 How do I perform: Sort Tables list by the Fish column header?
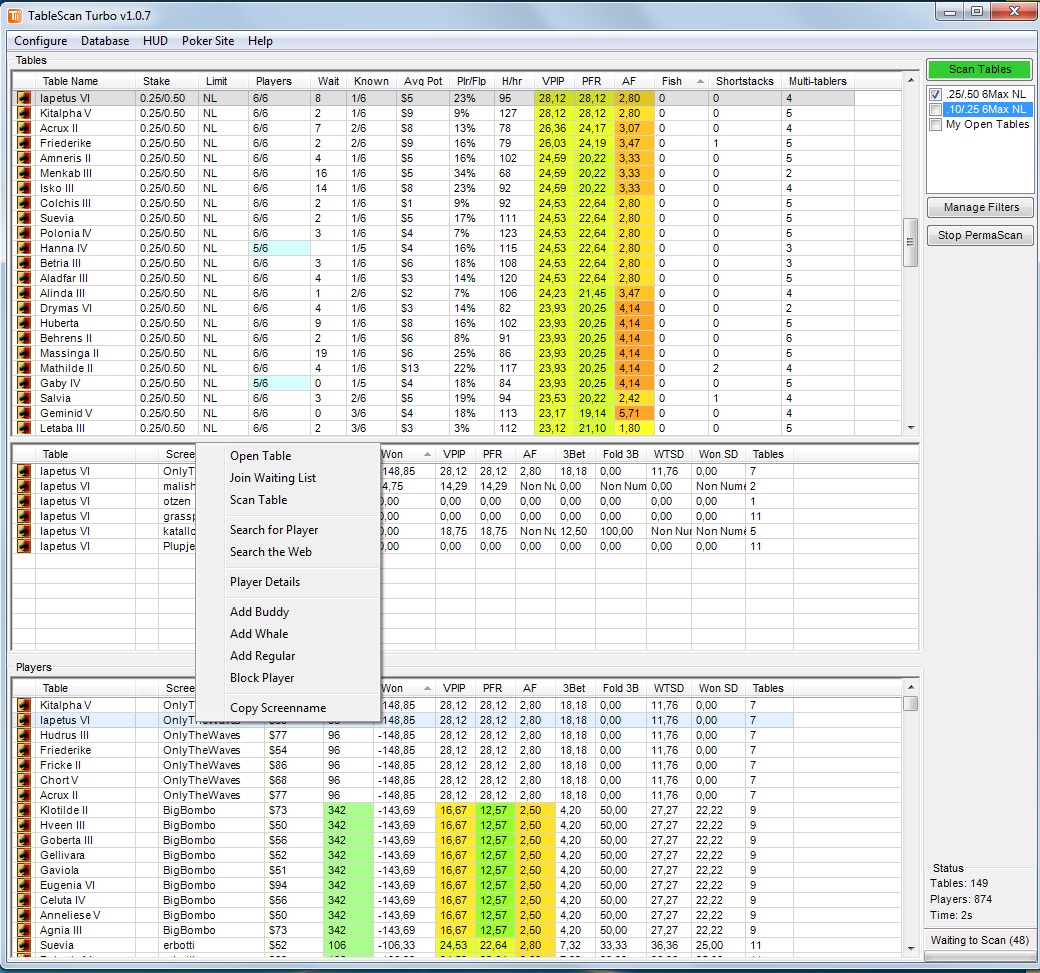pyautogui.click(x=681, y=81)
